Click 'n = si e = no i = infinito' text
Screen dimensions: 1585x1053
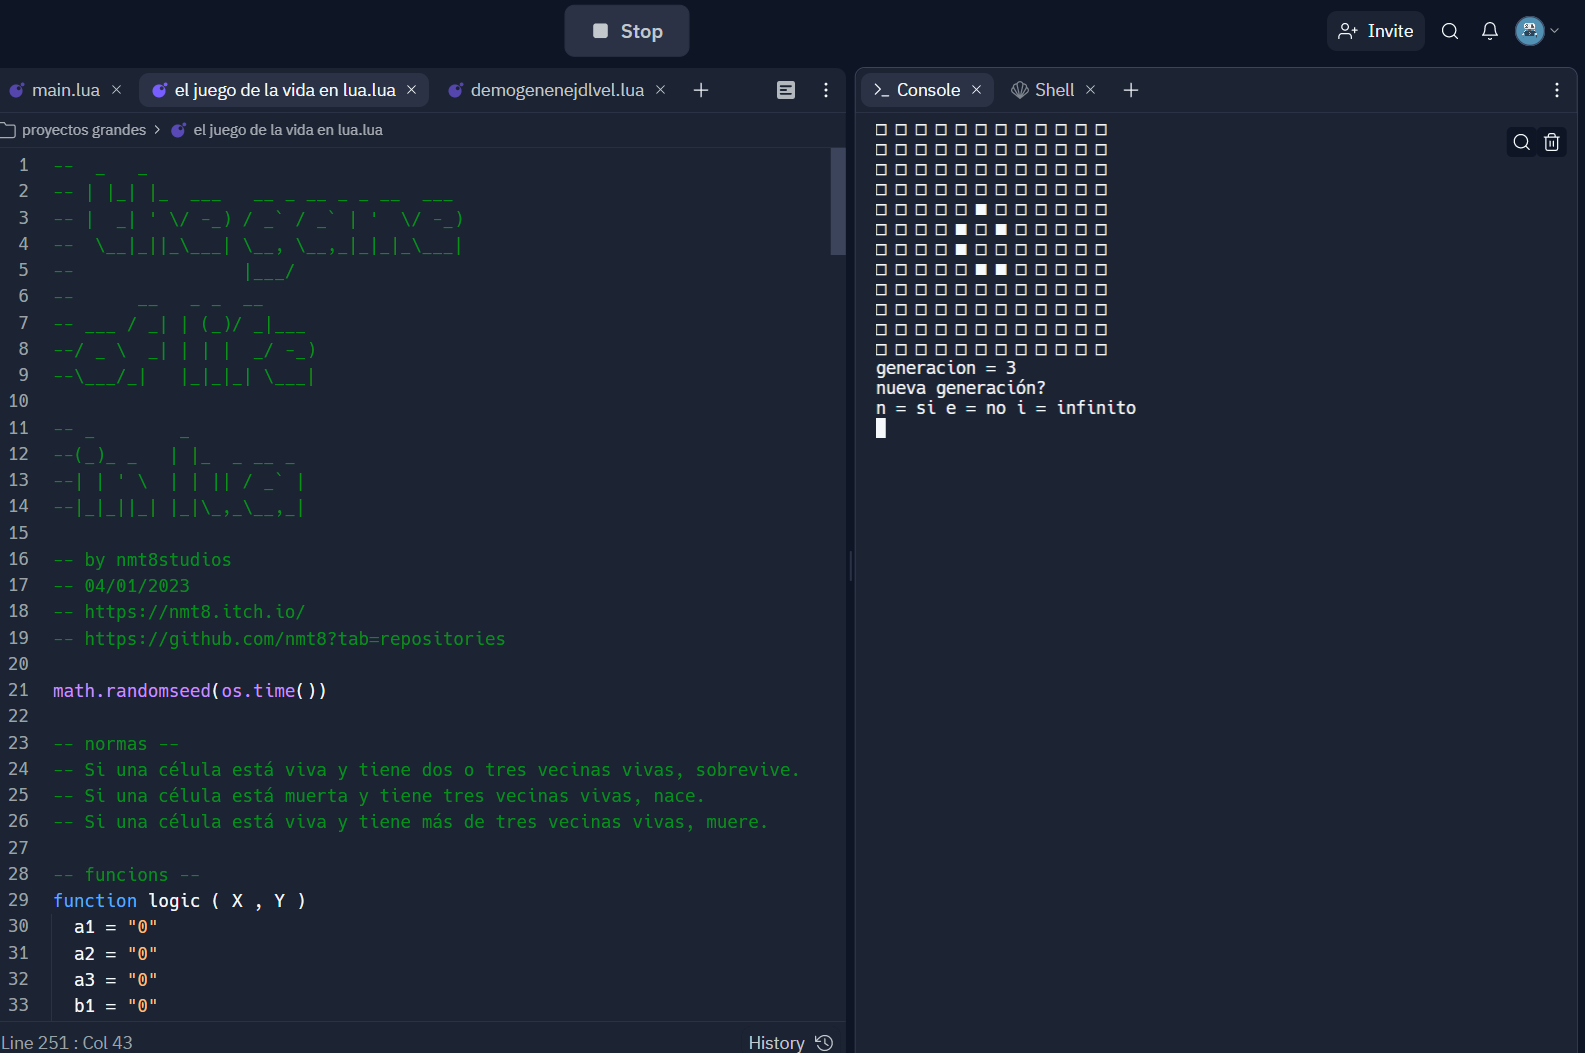tap(1006, 408)
